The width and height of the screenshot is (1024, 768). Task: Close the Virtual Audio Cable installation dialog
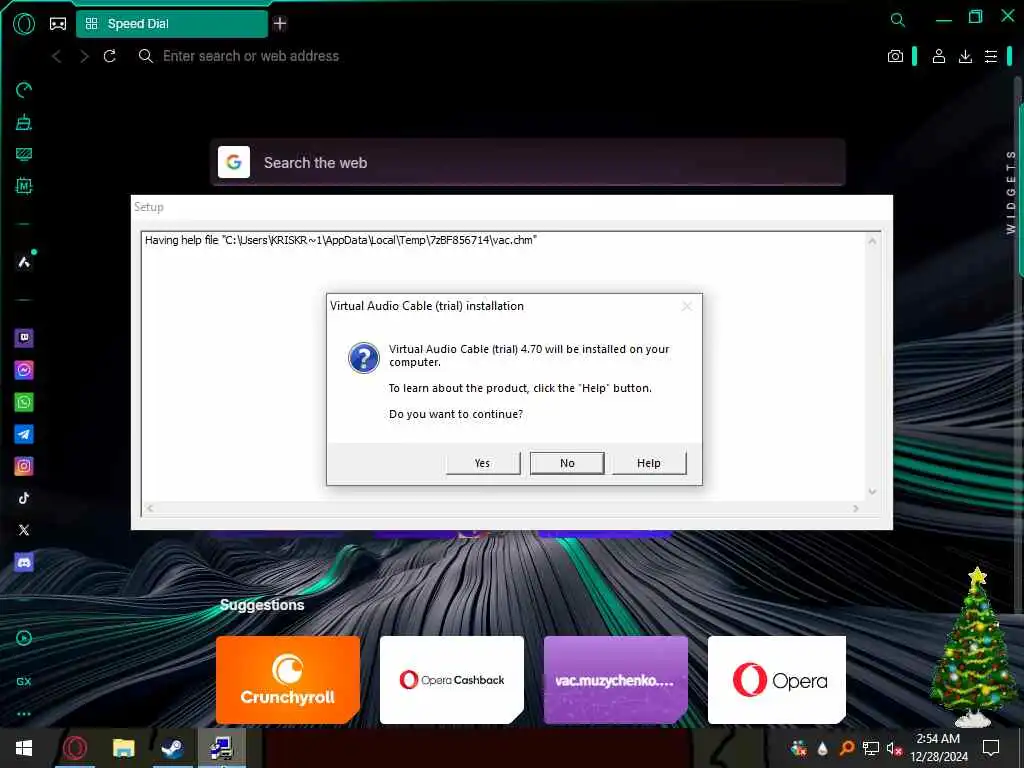686,306
